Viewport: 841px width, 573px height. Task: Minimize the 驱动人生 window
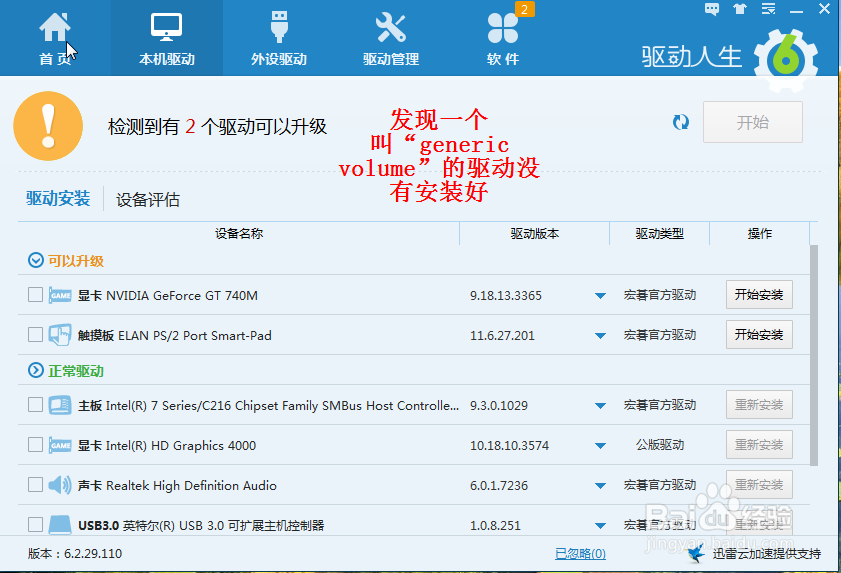coord(796,9)
